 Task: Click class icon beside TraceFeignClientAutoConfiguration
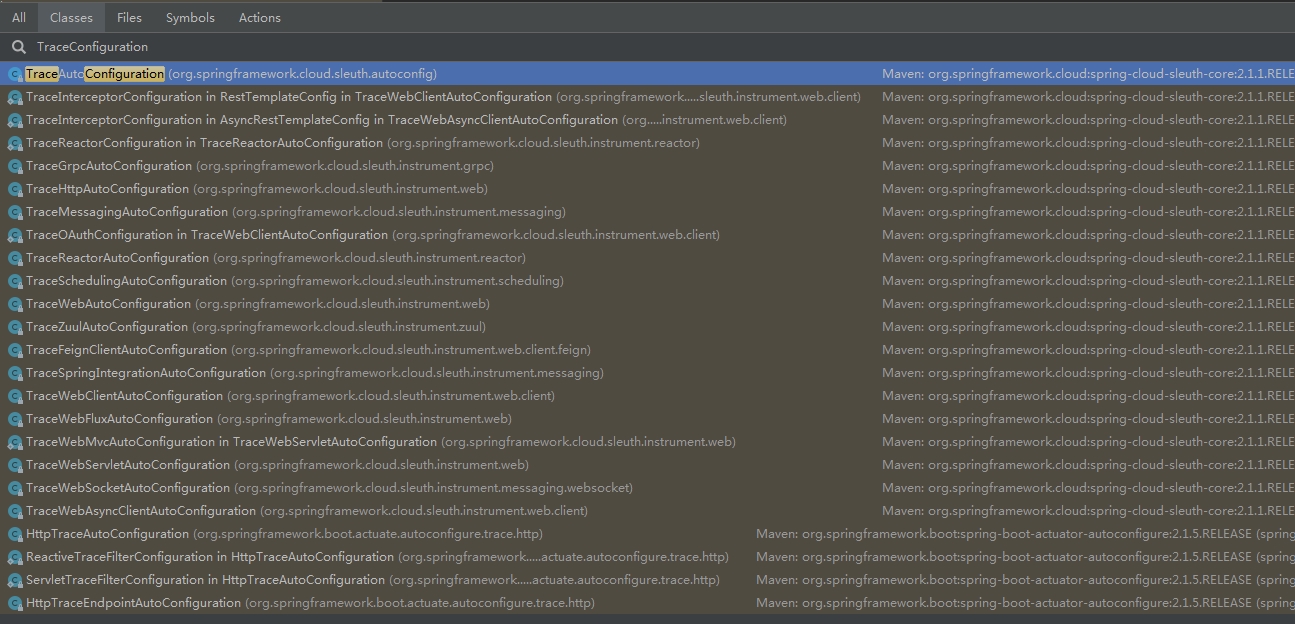click(x=15, y=350)
